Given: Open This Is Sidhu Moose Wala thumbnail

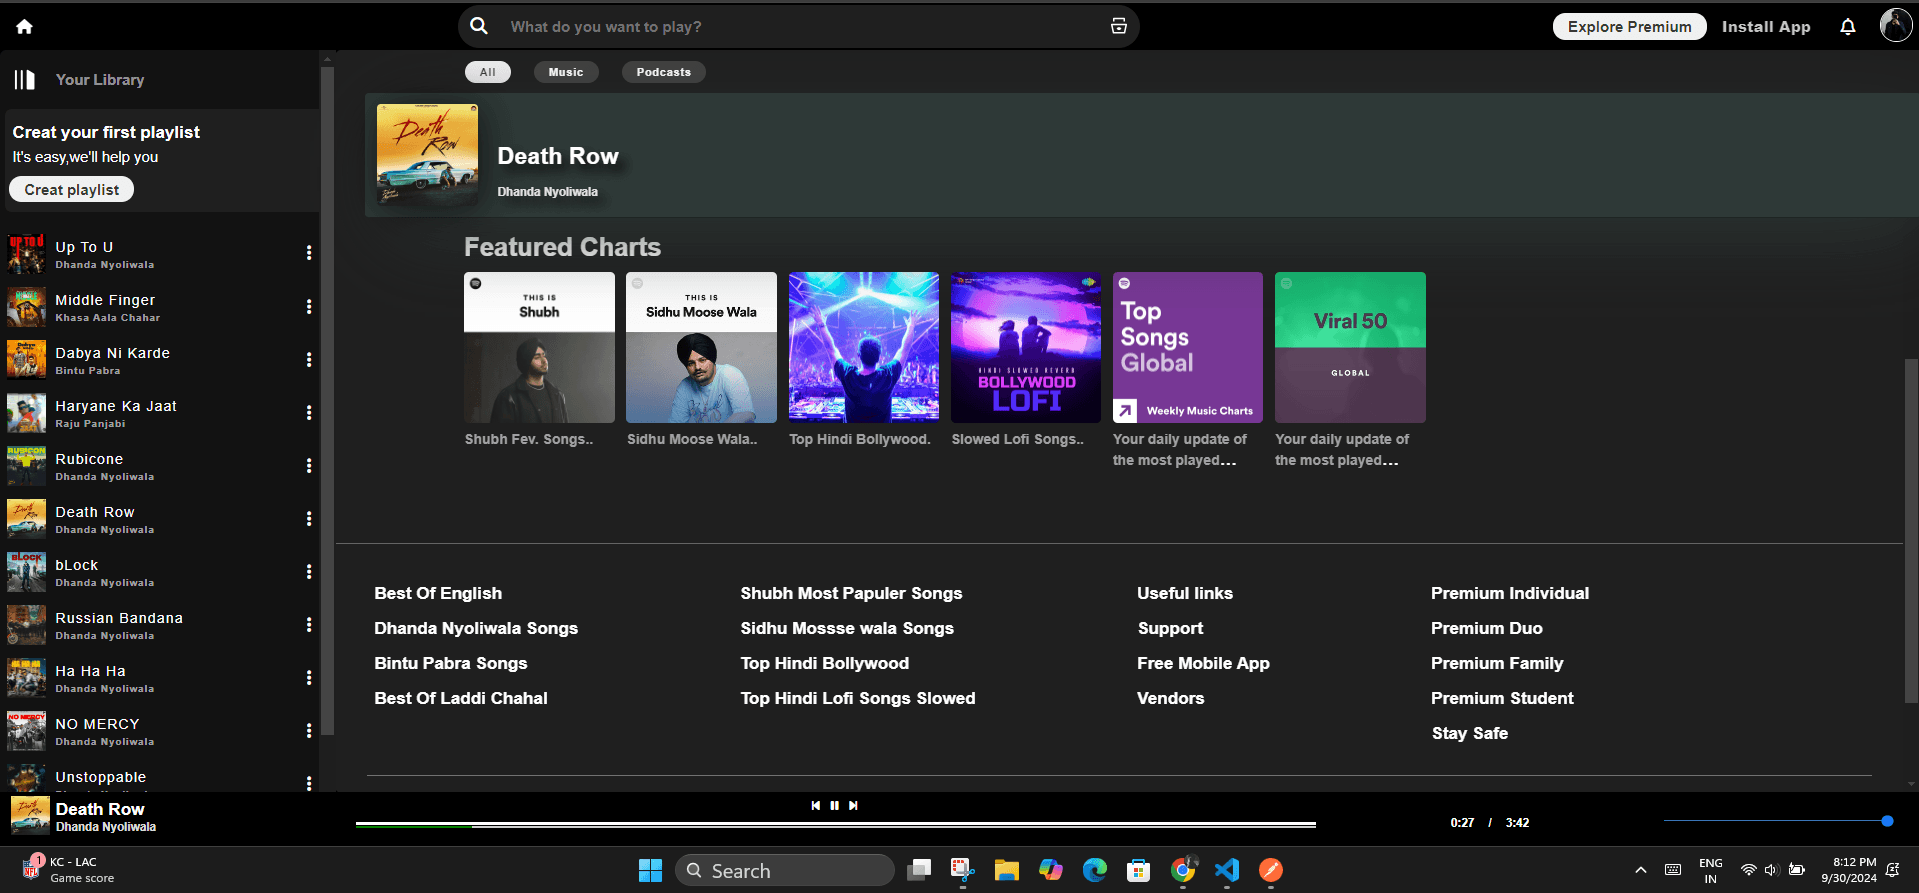Looking at the screenshot, I should (701, 347).
